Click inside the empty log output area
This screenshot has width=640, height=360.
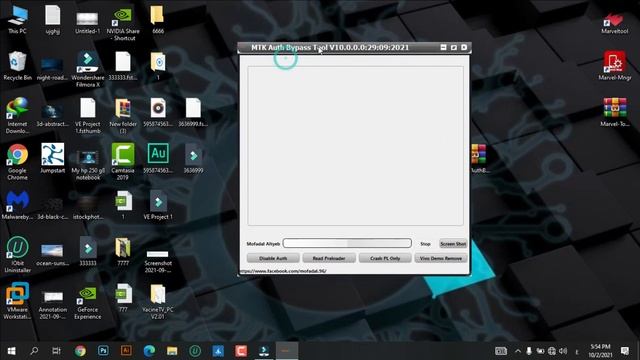(x=355, y=146)
